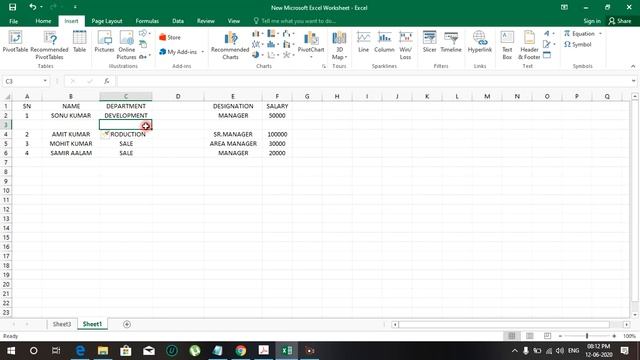This screenshot has width=640, height=360.
Task: Insert an Equation
Action: tap(579, 33)
